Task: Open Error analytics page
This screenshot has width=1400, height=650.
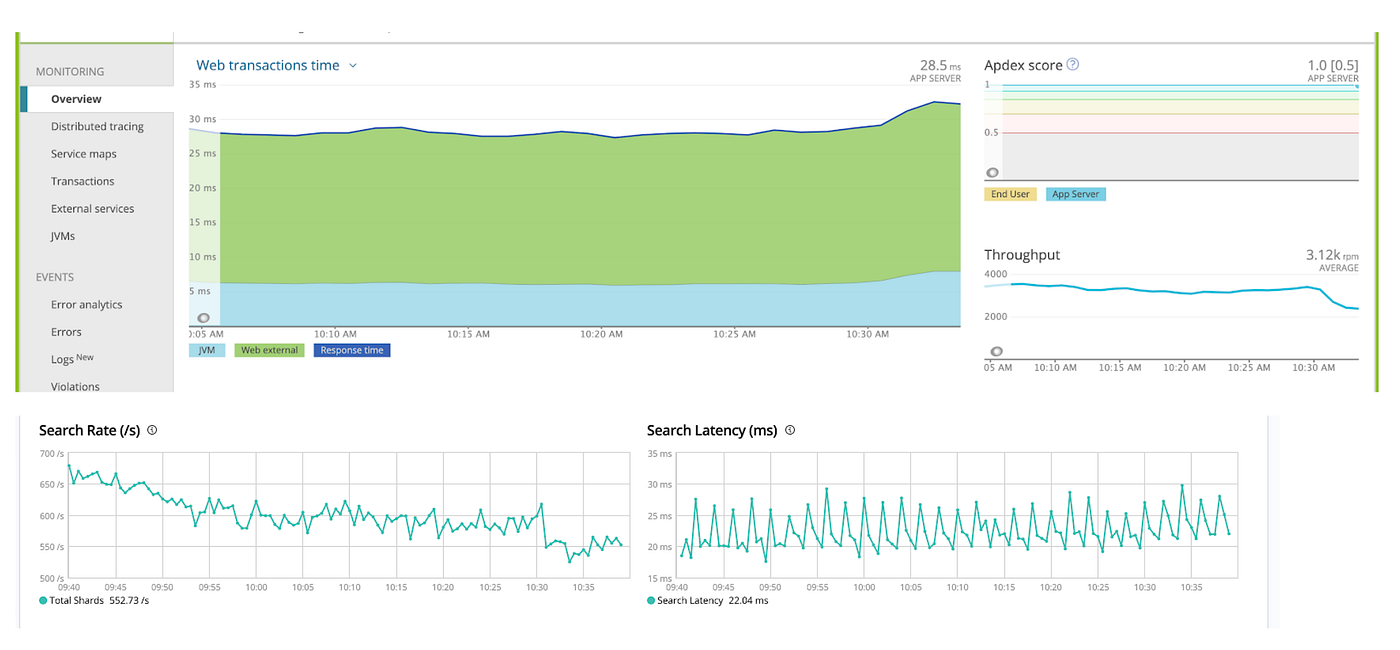Action: [86, 304]
